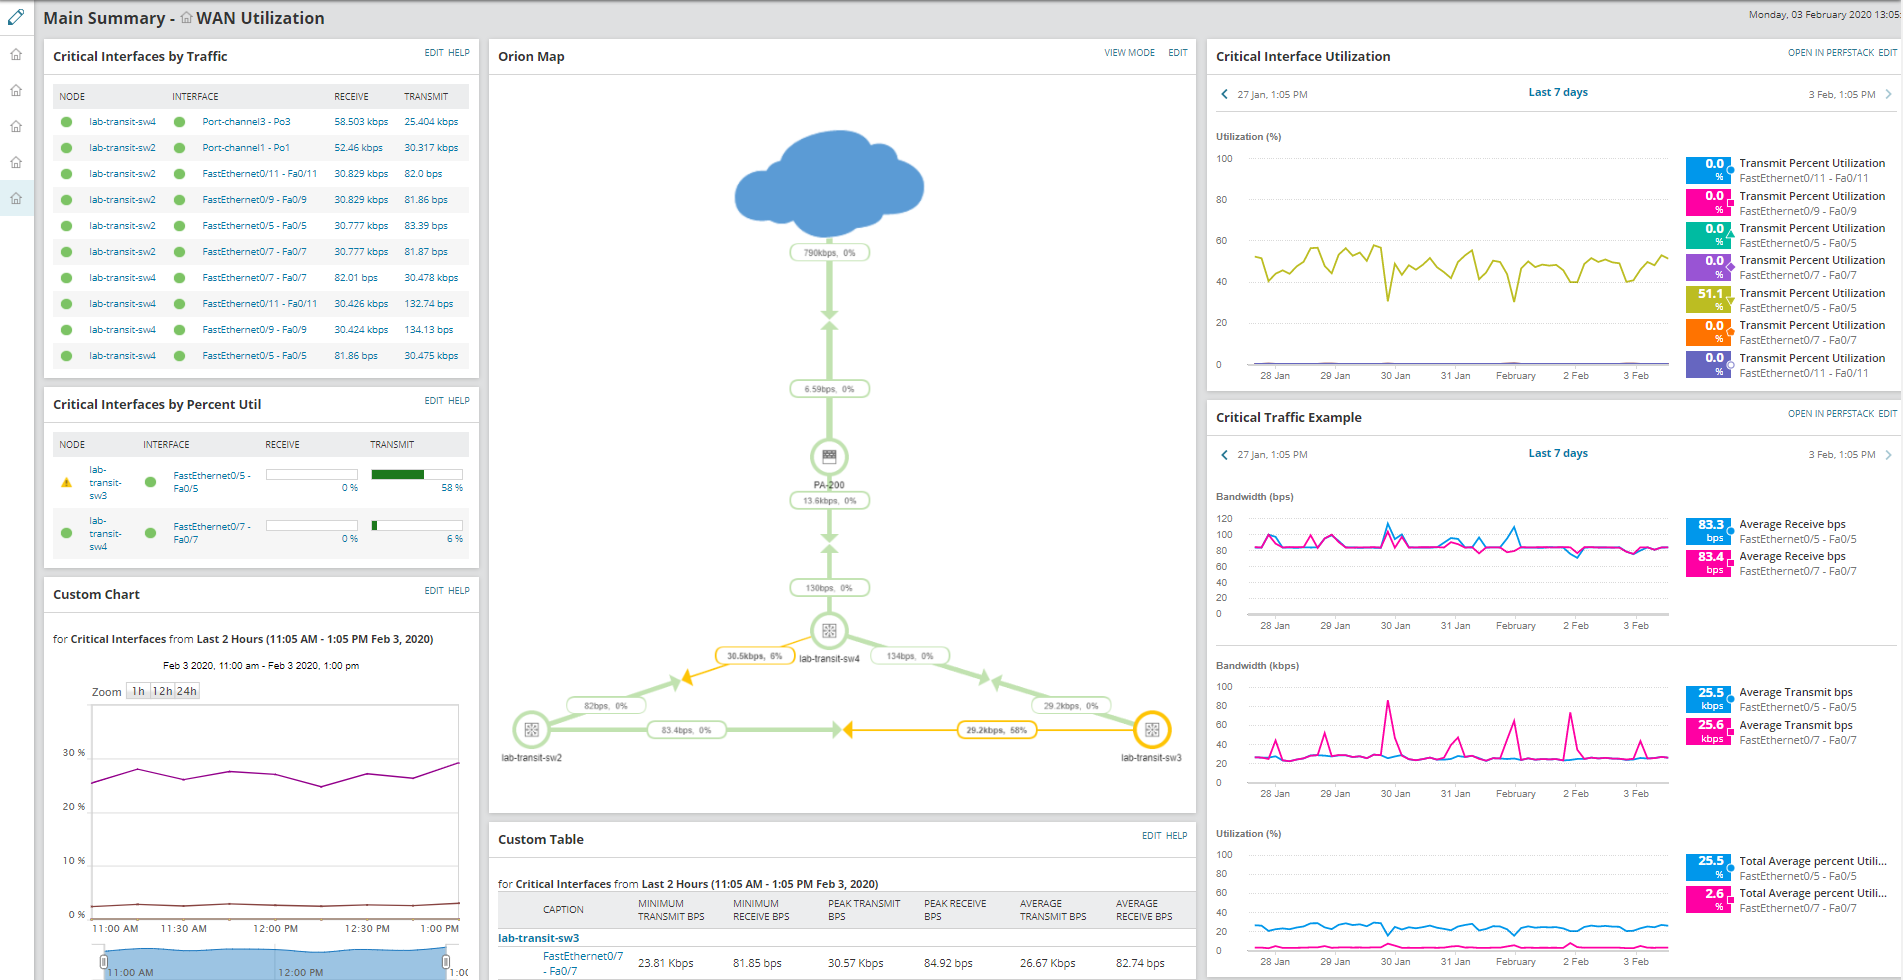Click the left handle of chart range slider
The width and height of the screenshot is (1903, 980).
click(x=103, y=962)
